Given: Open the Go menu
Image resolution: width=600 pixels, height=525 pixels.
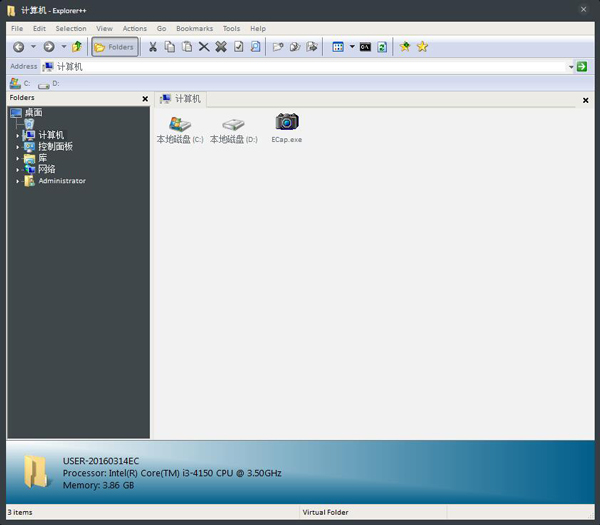Looking at the screenshot, I should point(161,28).
